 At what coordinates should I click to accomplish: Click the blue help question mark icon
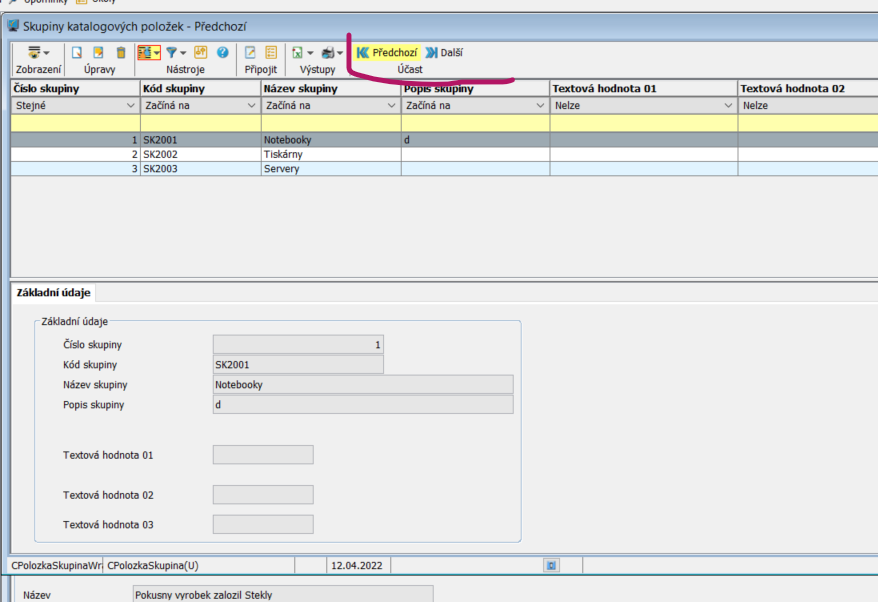222,53
